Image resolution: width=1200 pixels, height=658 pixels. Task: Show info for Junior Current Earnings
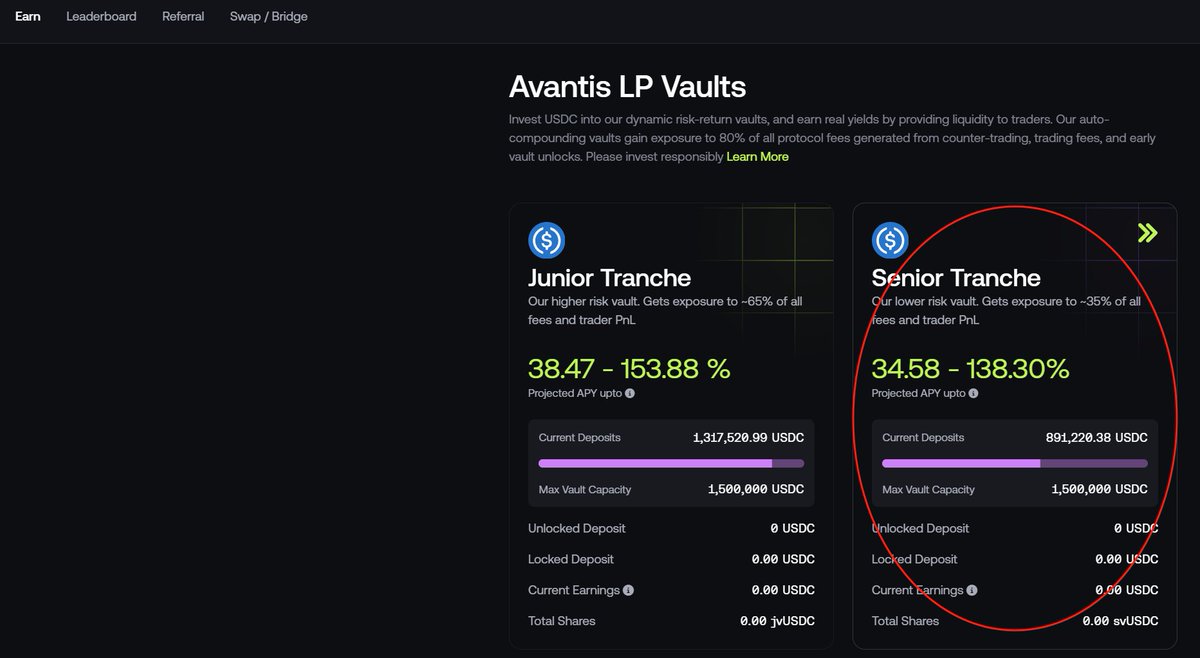tap(628, 590)
